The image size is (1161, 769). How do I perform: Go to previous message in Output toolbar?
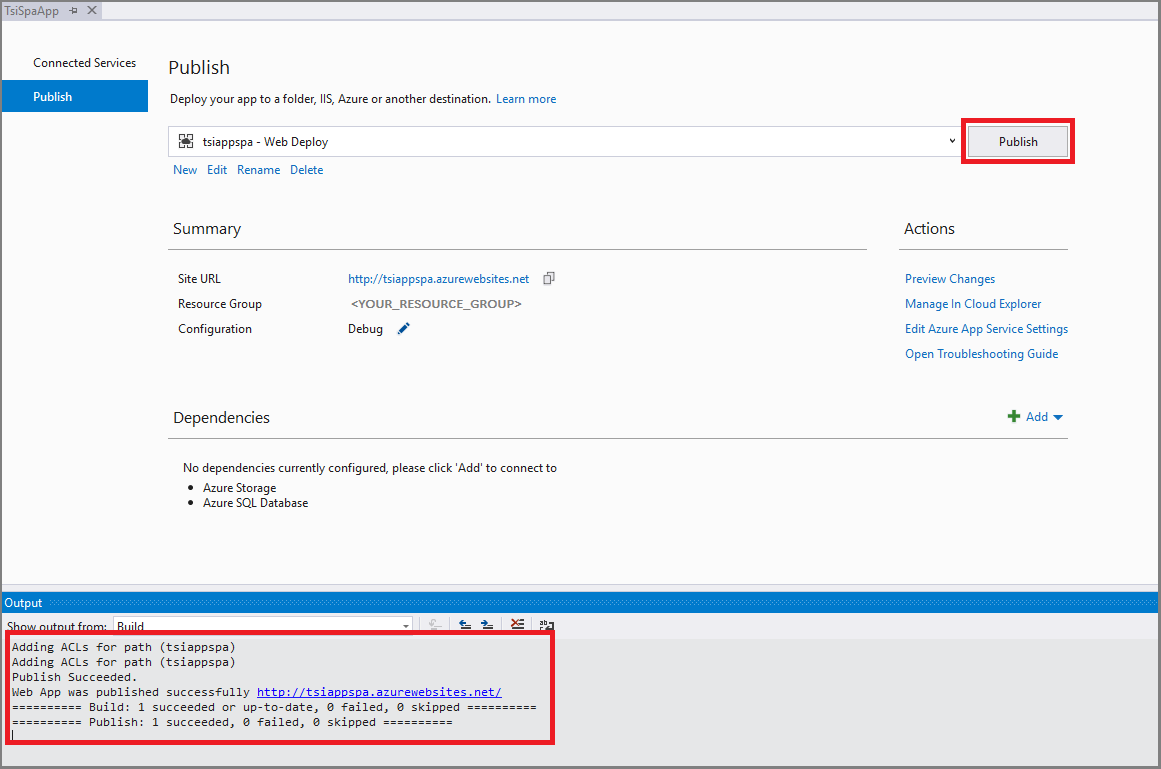point(465,625)
